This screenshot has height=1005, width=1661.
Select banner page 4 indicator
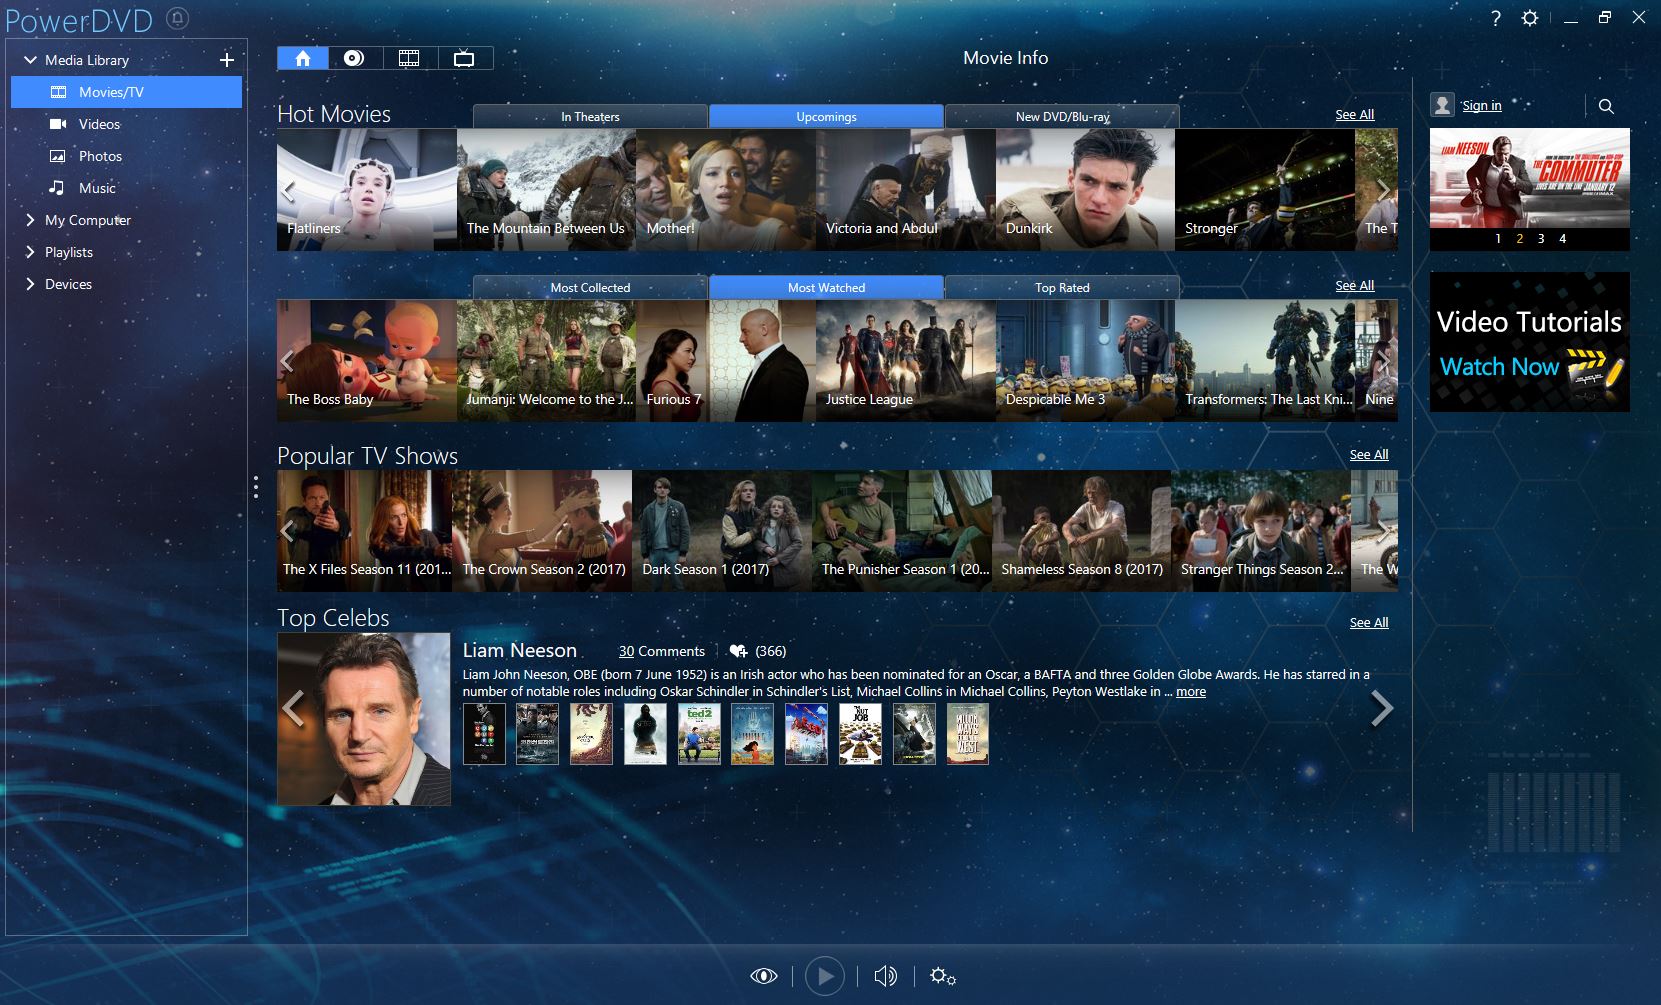tap(1563, 239)
